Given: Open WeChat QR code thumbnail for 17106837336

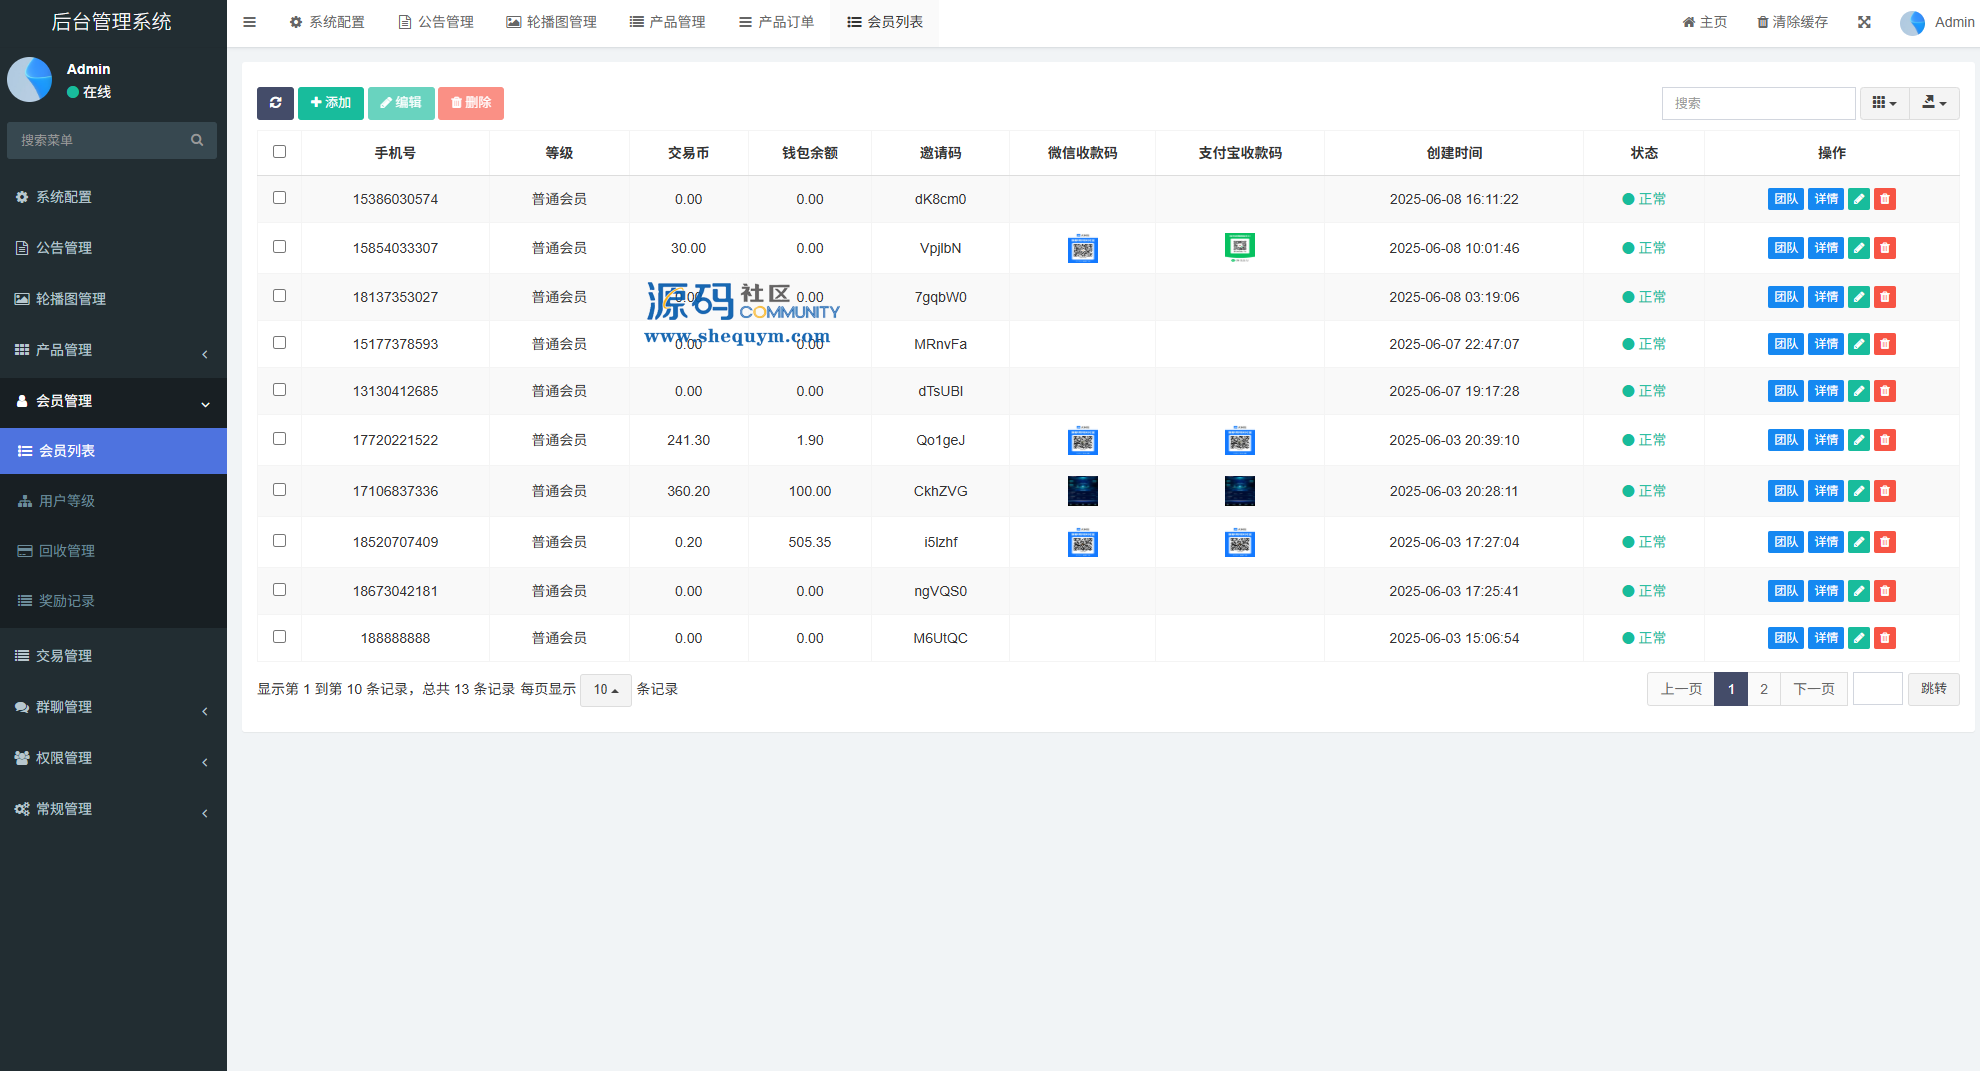Looking at the screenshot, I should [1082, 491].
